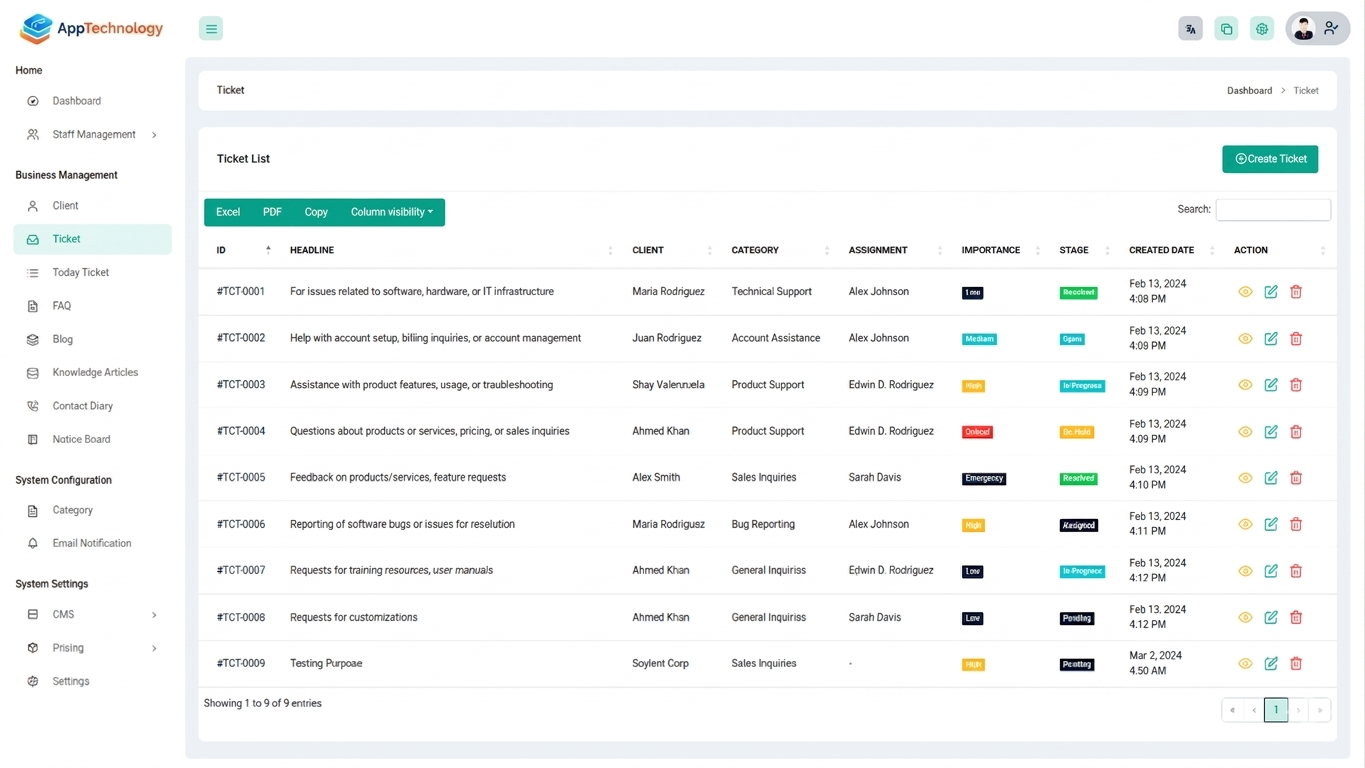
Task: Click edit icon for ticket #TCT-0006
Action: pyautogui.click(x=1271, y=524)
